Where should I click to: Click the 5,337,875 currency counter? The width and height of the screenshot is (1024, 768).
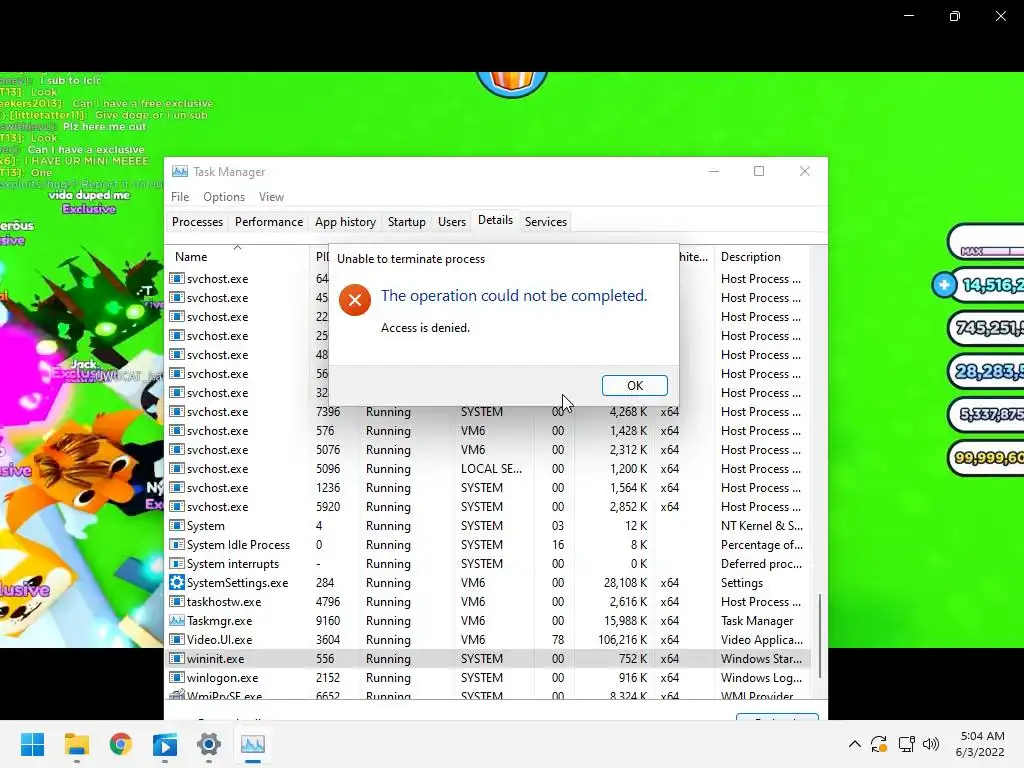(985, 415)
